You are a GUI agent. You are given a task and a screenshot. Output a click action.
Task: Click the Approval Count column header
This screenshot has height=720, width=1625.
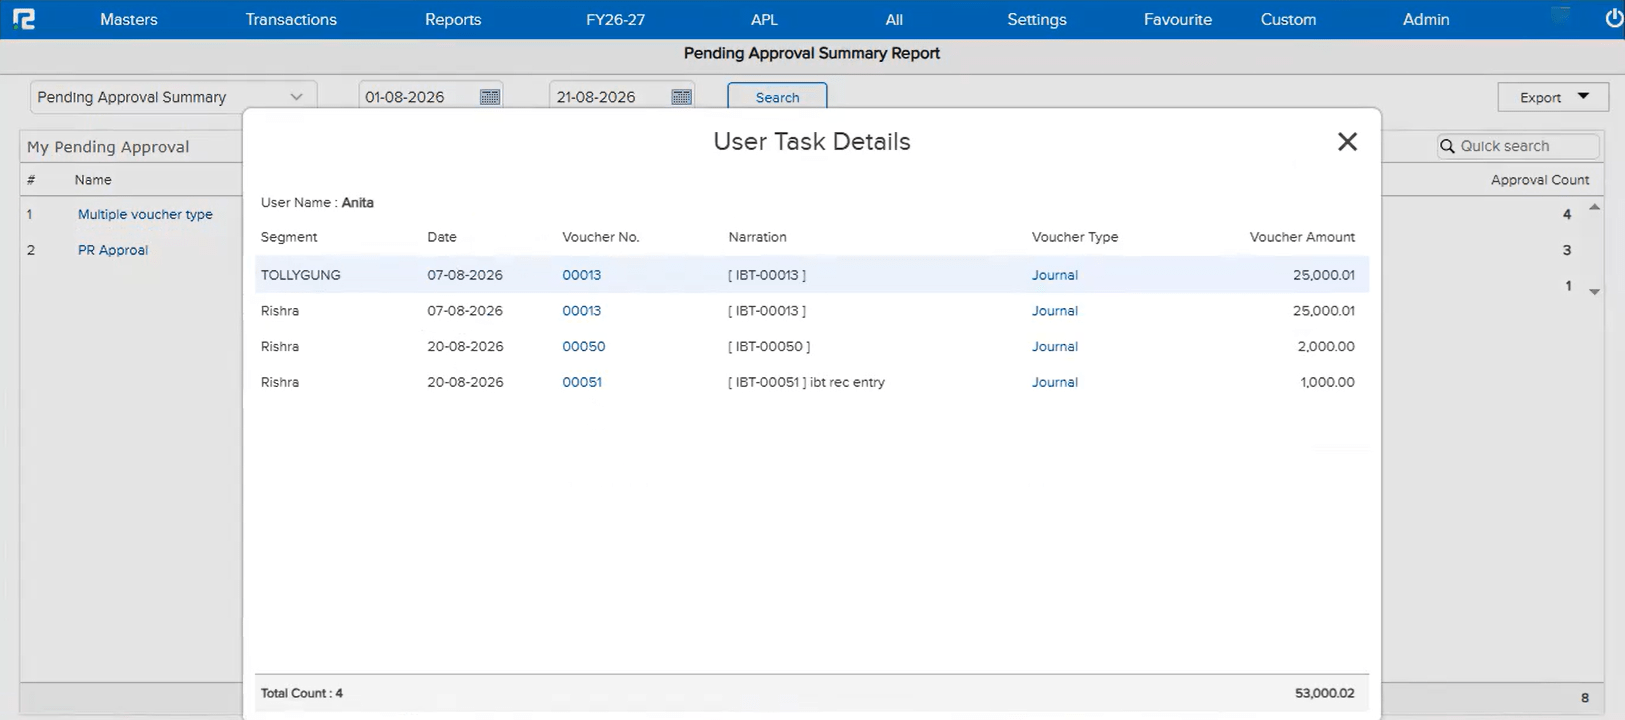tap(1540, 180)
